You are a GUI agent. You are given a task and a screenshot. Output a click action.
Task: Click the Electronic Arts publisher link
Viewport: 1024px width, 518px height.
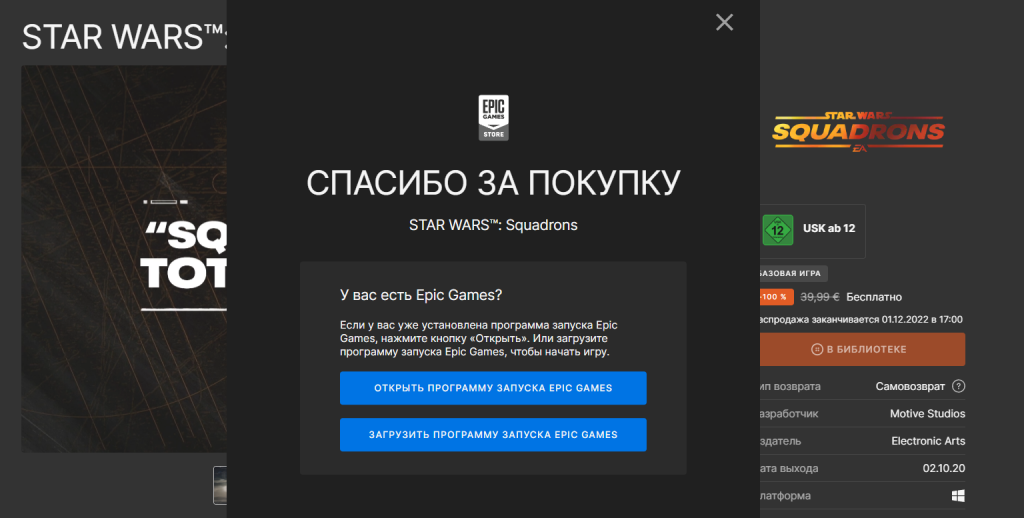click(x=928, y=441)
